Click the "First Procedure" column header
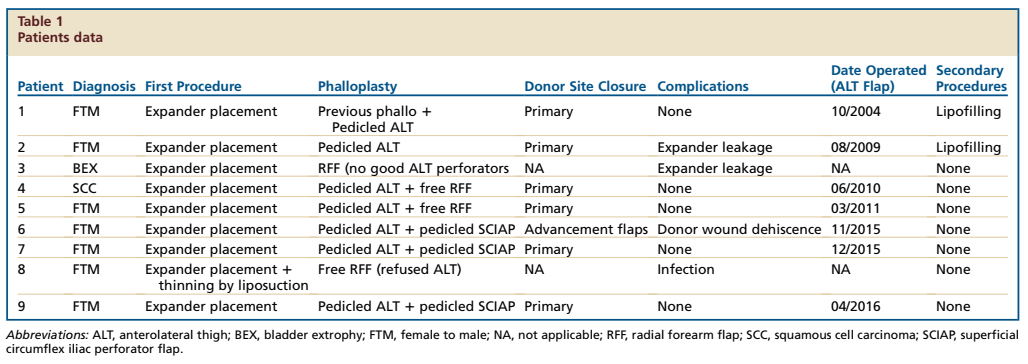Viewport: 1028px width, 364px height. [x=193, y=87]
